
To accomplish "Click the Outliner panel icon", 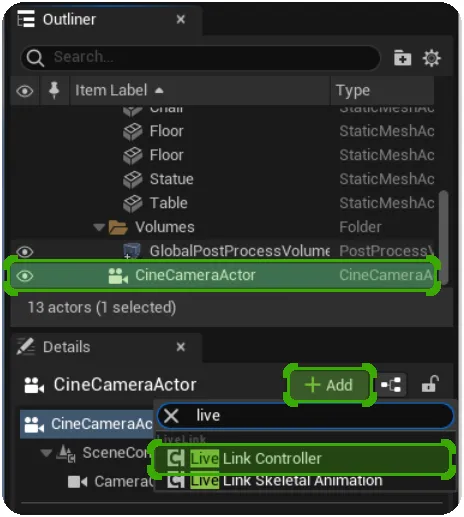I will (x=26, y=19).
